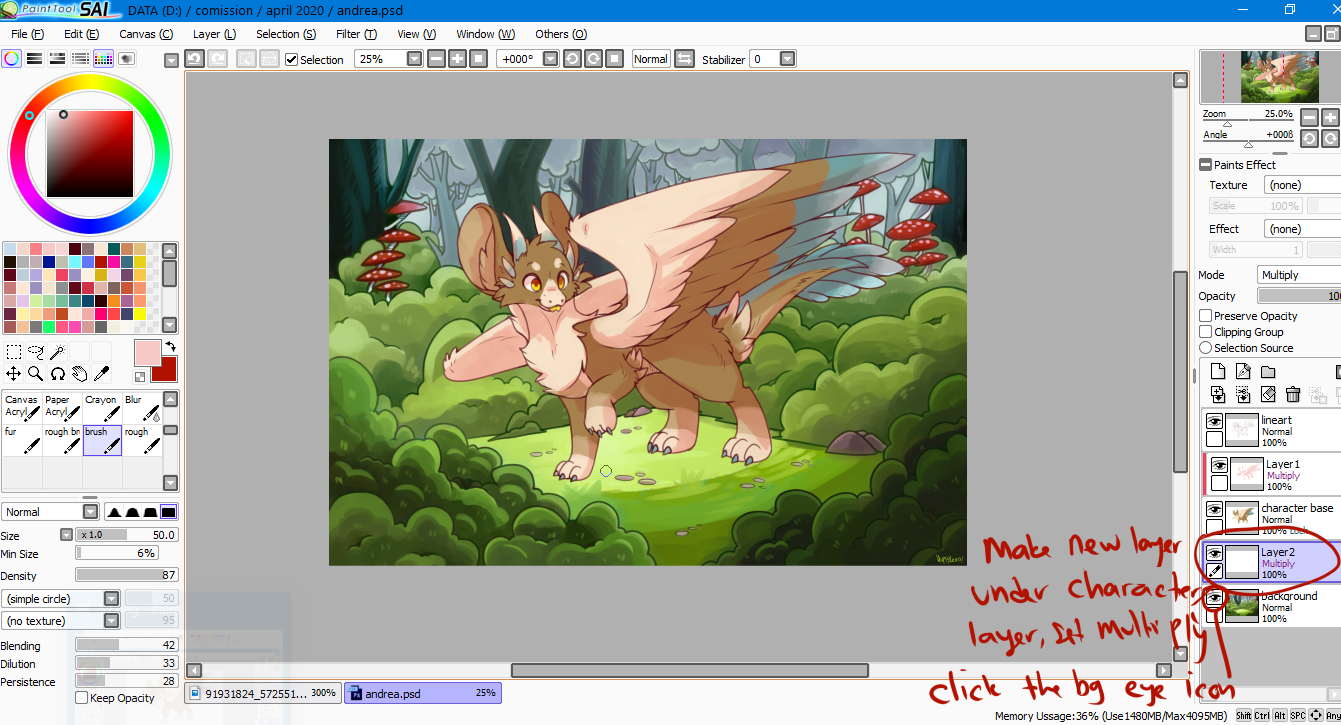Open the rotation angle dropdown
This screenshot has height=725, width=1341.
click(550, 59)
